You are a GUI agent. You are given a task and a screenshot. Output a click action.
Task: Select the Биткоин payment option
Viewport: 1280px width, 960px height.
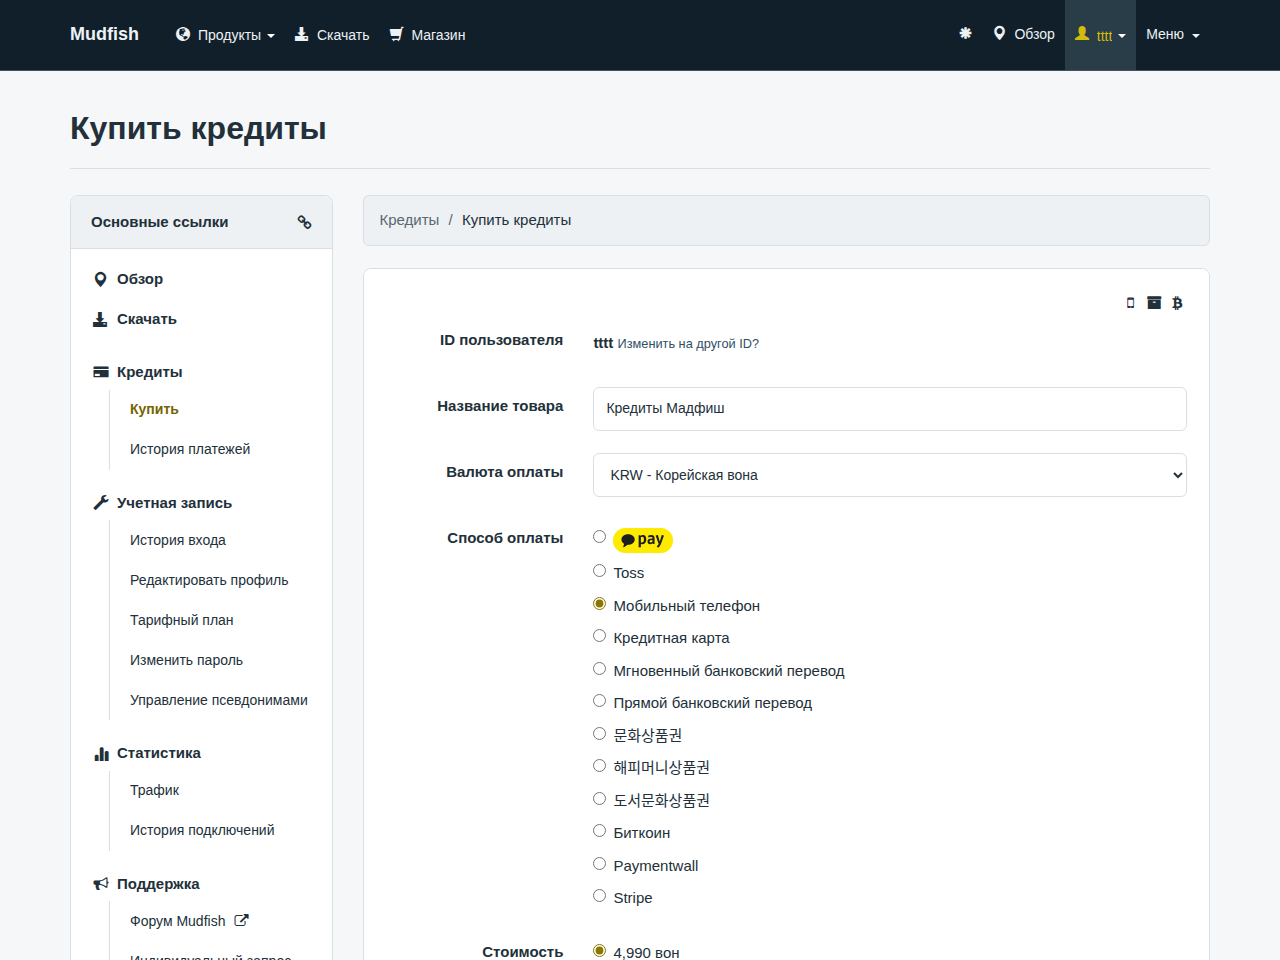click(600, 831)
